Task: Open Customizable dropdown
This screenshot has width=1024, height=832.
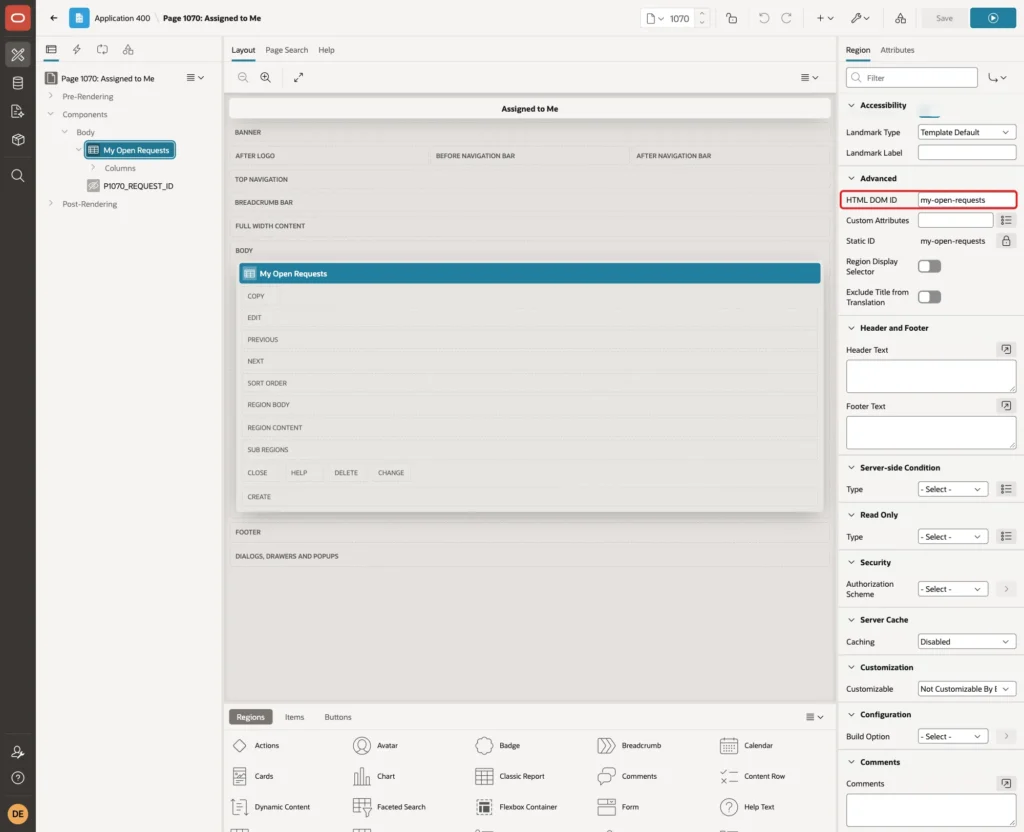Action: (967, 688)
